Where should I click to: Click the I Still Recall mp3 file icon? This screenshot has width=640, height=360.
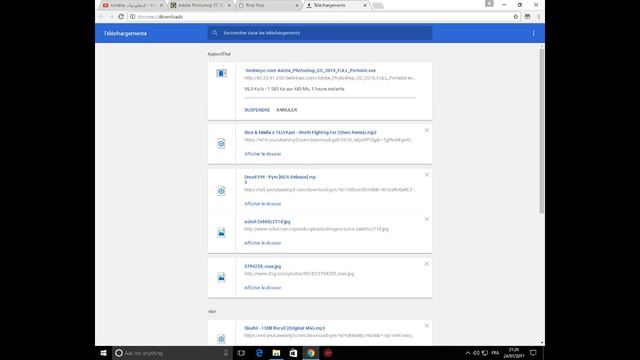(x=221, y=339)
